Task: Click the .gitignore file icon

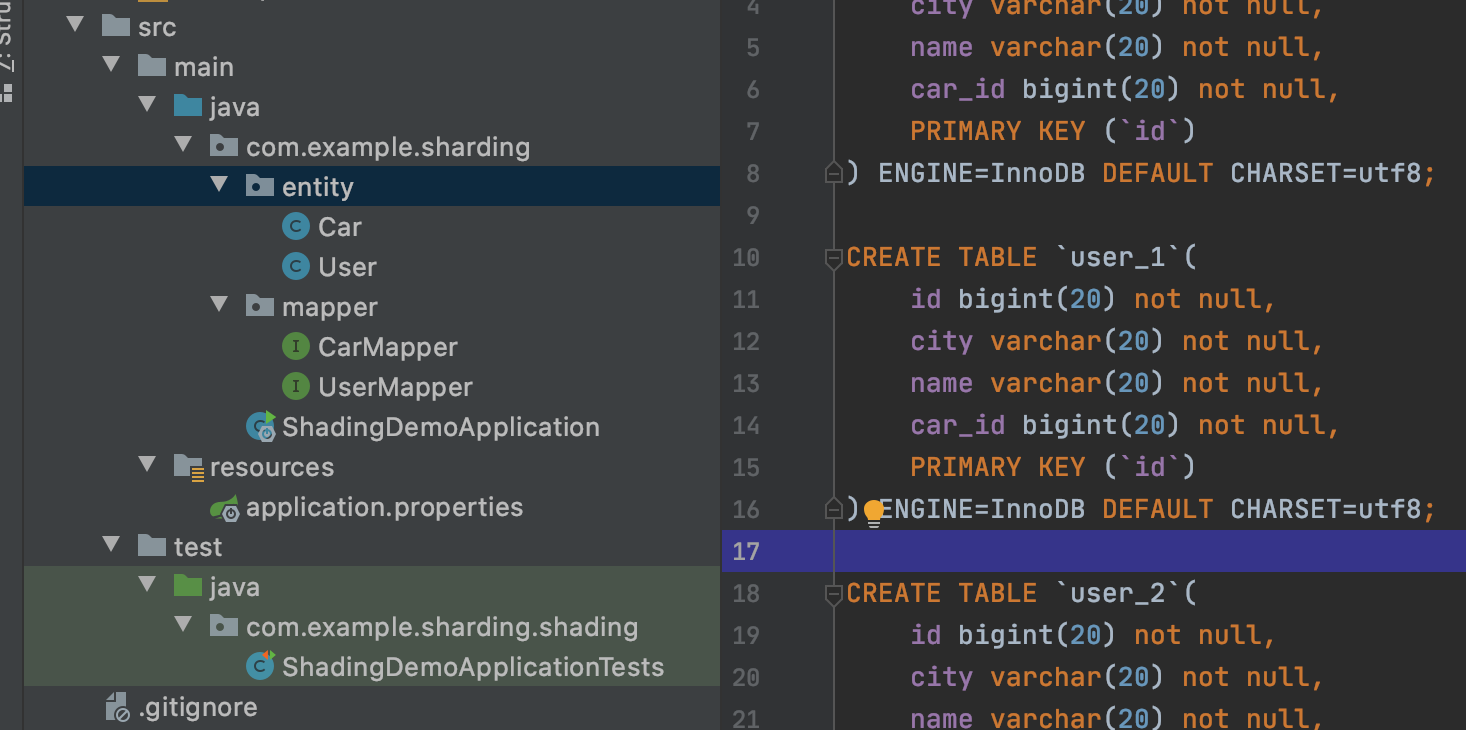Action: [117, 708]
